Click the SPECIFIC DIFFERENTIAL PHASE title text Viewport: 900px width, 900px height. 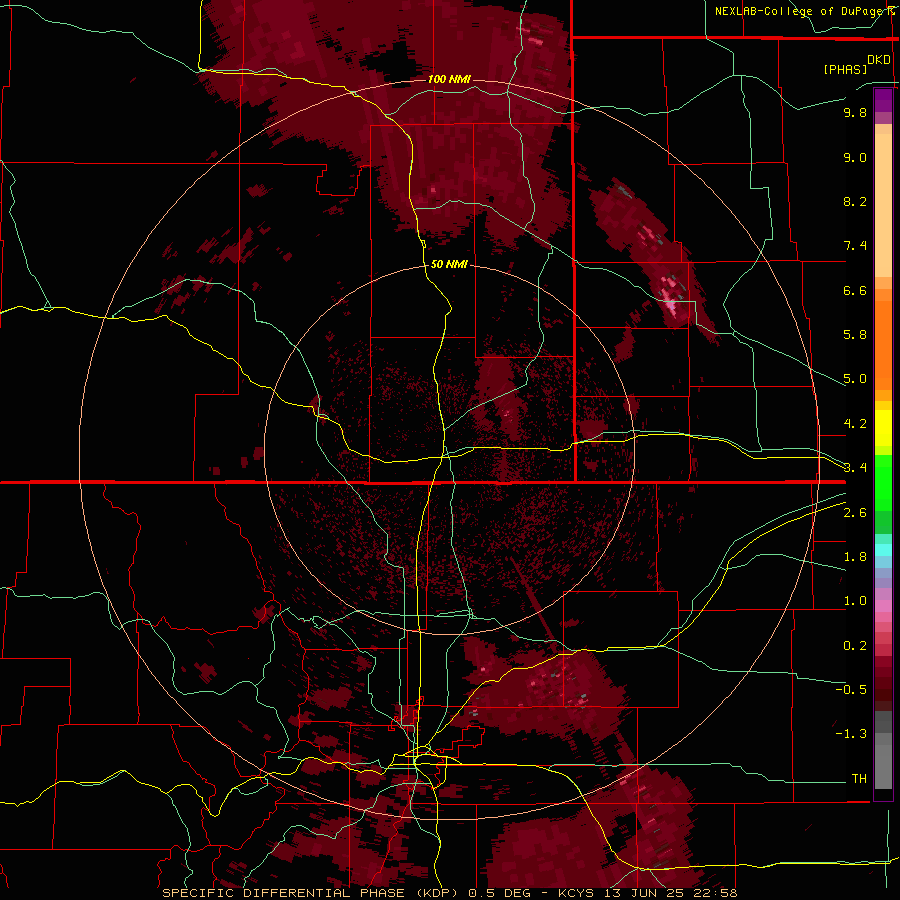coord(284,893)
